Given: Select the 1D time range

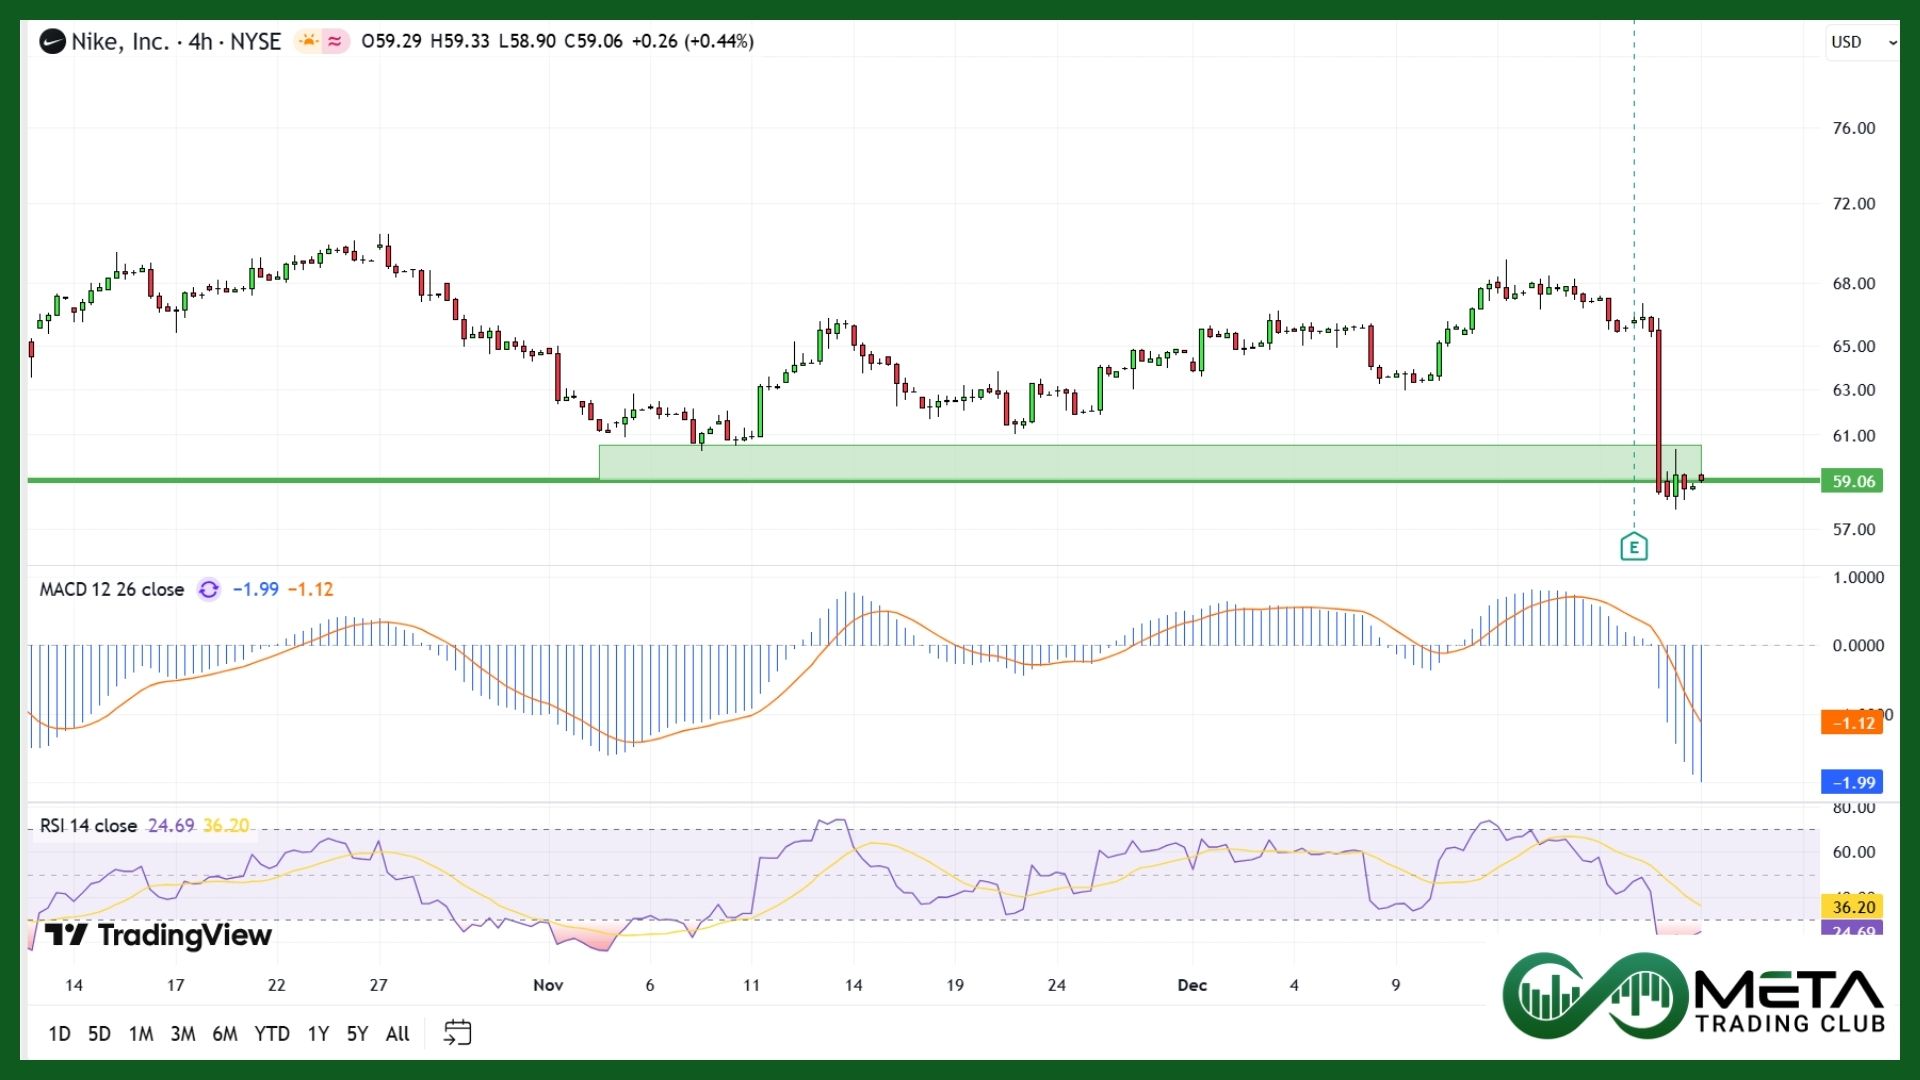Looking at the screenshot, I should (x=59, y=1034).
